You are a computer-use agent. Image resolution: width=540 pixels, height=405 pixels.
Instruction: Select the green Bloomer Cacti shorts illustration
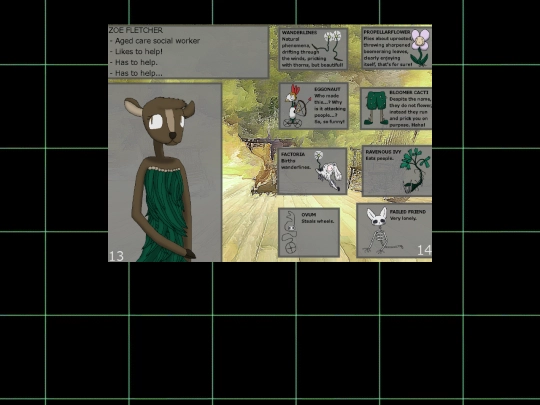(377, 108)
